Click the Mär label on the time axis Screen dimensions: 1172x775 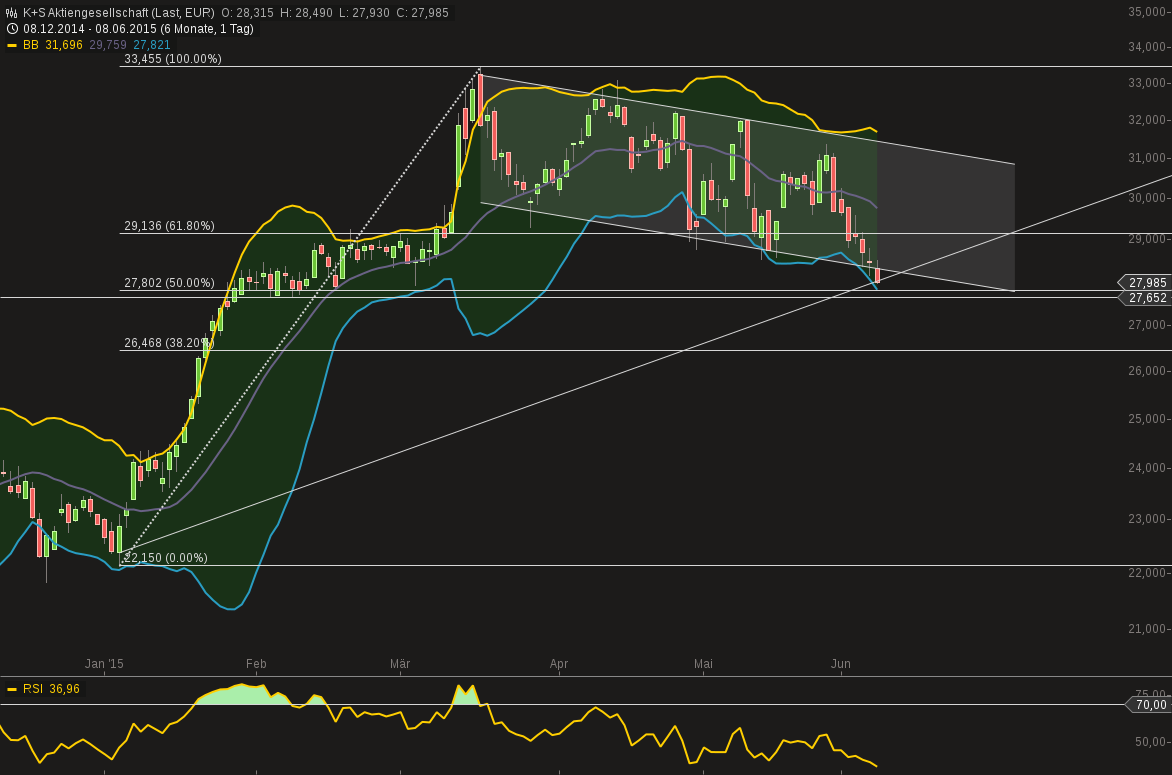[x=400, y=664]
